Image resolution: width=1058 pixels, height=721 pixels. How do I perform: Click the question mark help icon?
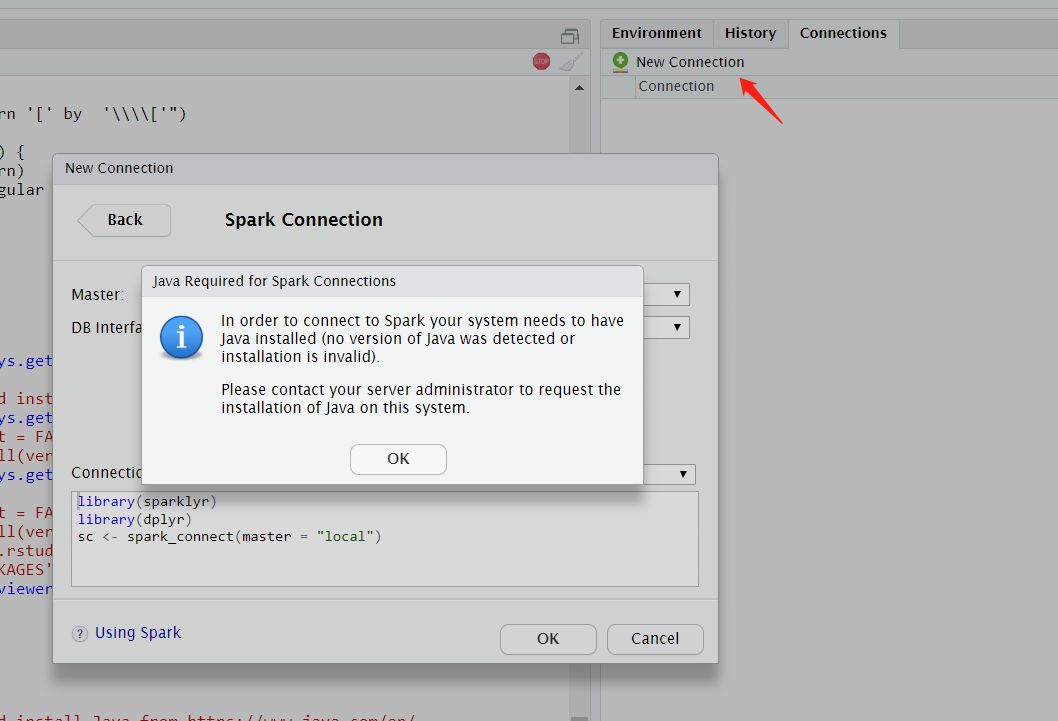[80, 633]
